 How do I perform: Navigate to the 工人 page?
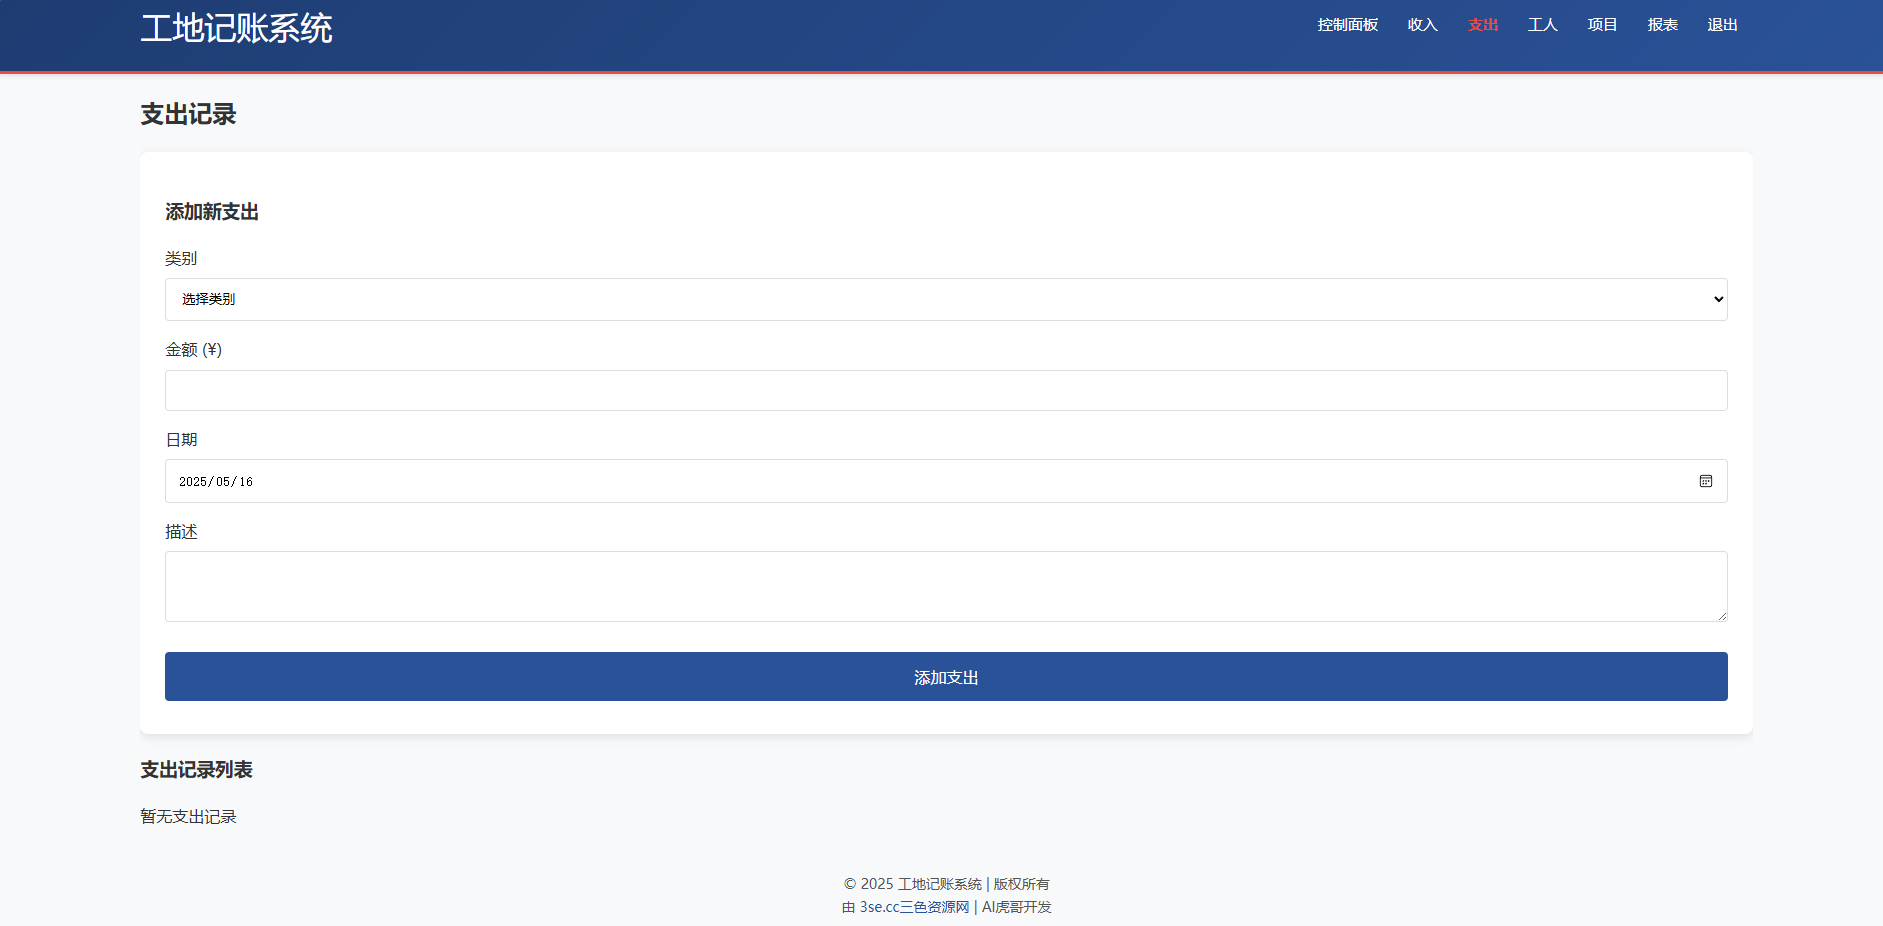click(1542, 25)
